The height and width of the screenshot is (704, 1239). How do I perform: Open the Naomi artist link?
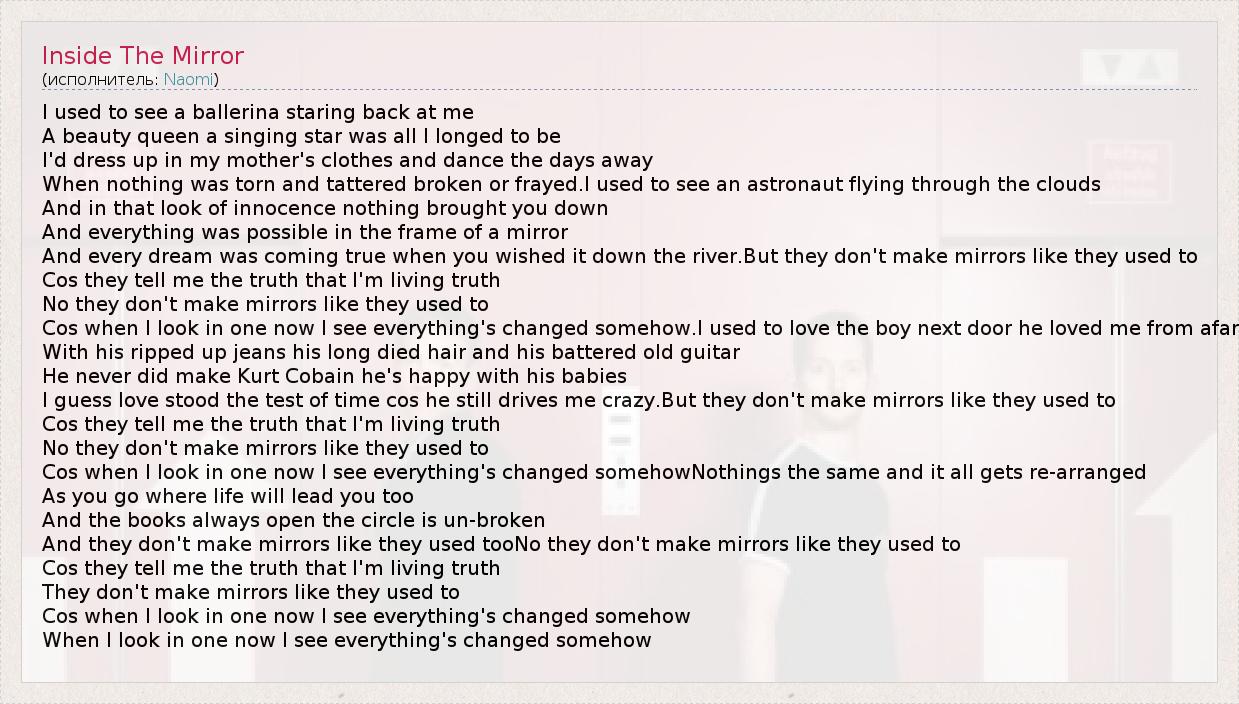(188, 79)
